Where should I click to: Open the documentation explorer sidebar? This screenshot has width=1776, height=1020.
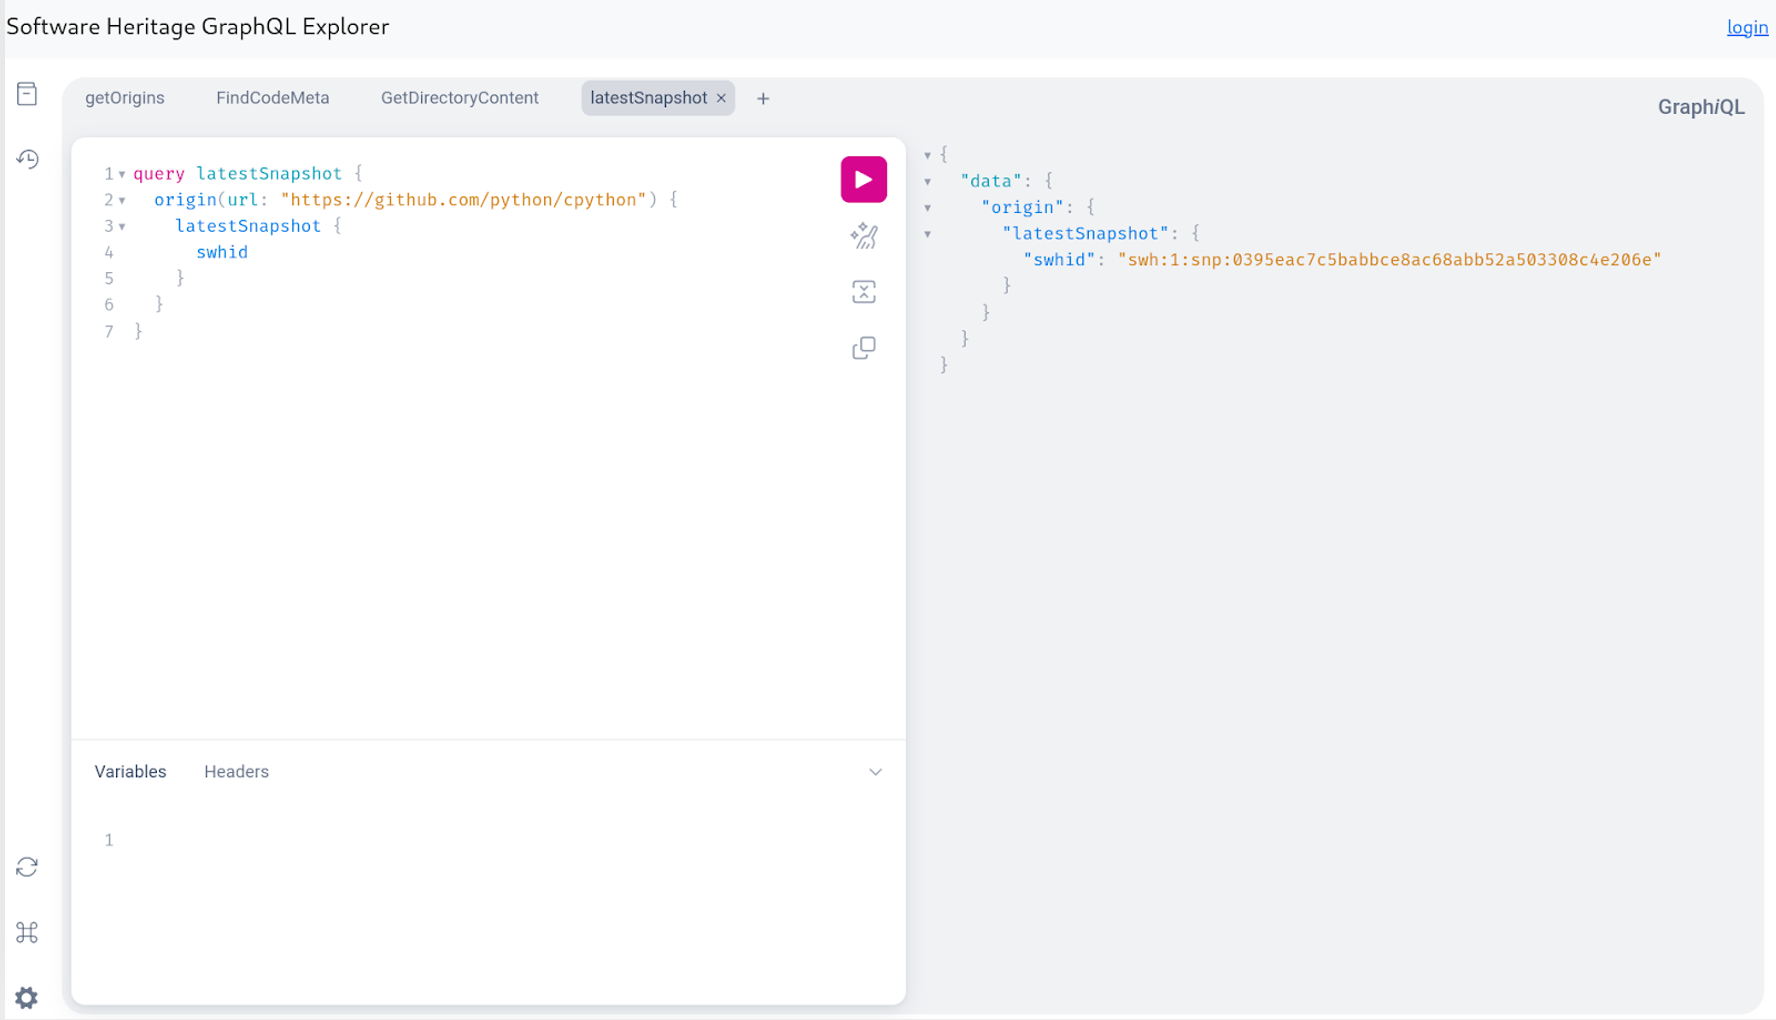[27, 93]
